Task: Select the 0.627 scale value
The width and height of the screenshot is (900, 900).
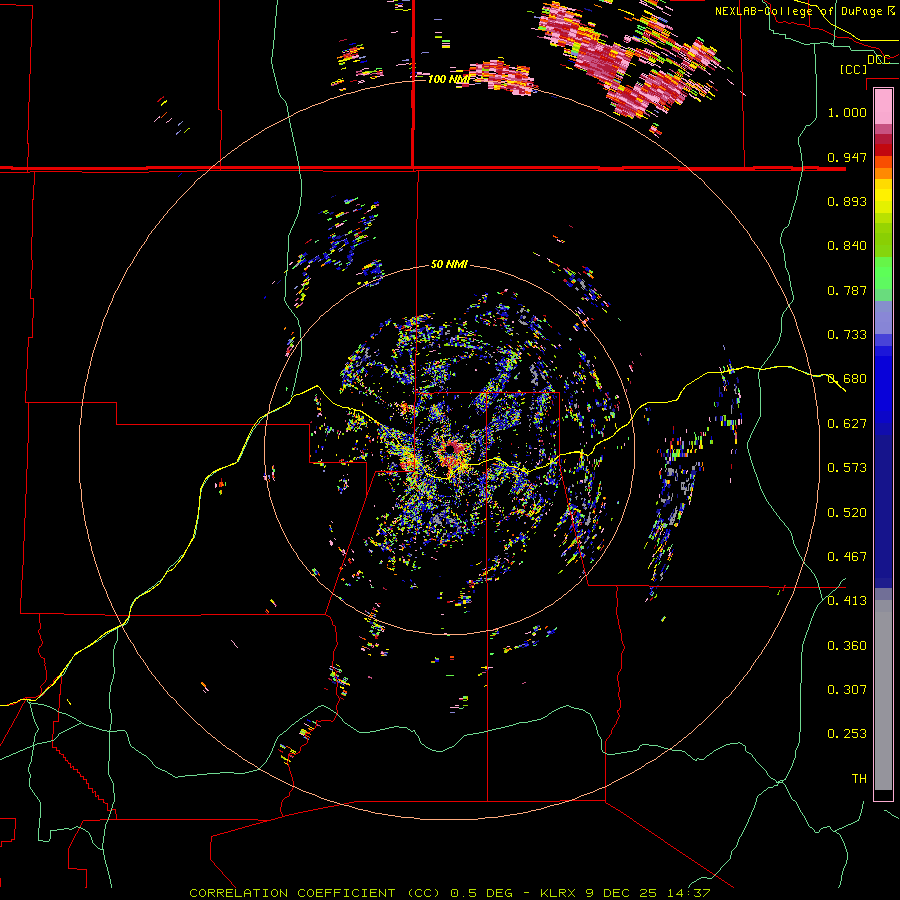Action: 847,424
